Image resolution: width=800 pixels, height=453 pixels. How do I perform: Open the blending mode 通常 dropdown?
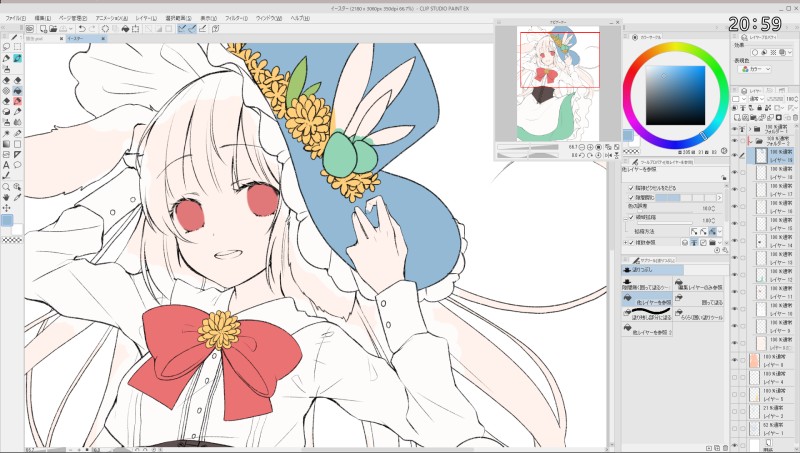point(756,99)
